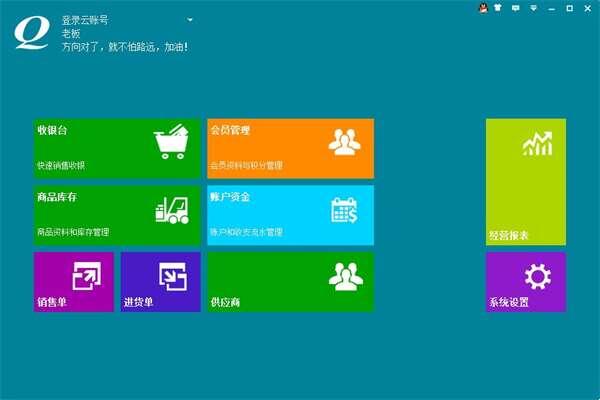Open 会员管理 member management tile

[290, 148]
